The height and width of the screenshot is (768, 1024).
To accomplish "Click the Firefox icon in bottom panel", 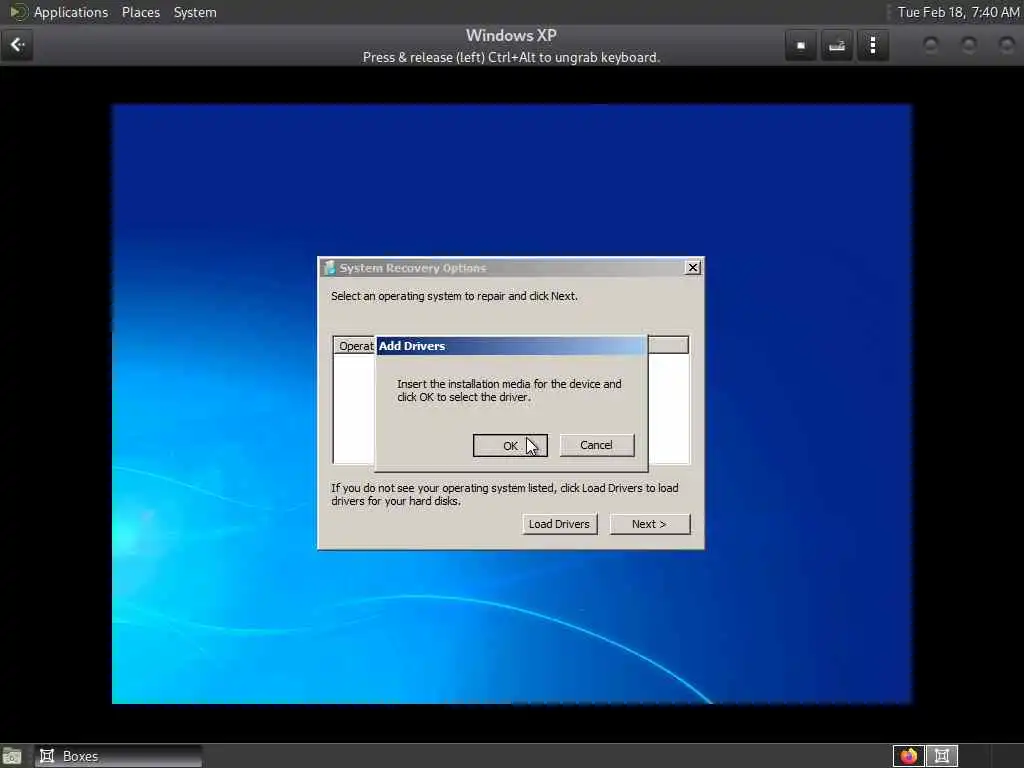I will [x=908, y=756].
